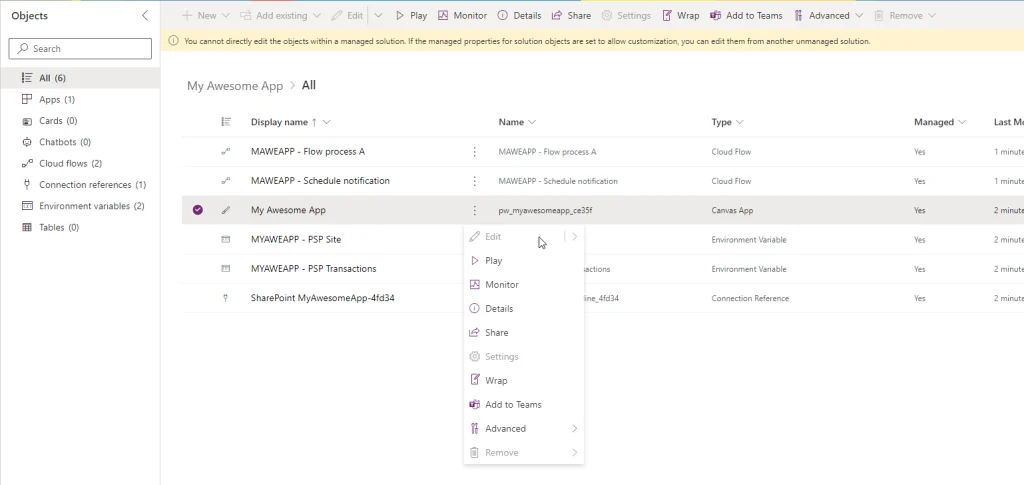Choose Monitor in the context menu
The width and height of the screenshot is (1024, 485).
click(x=524, y=285)
